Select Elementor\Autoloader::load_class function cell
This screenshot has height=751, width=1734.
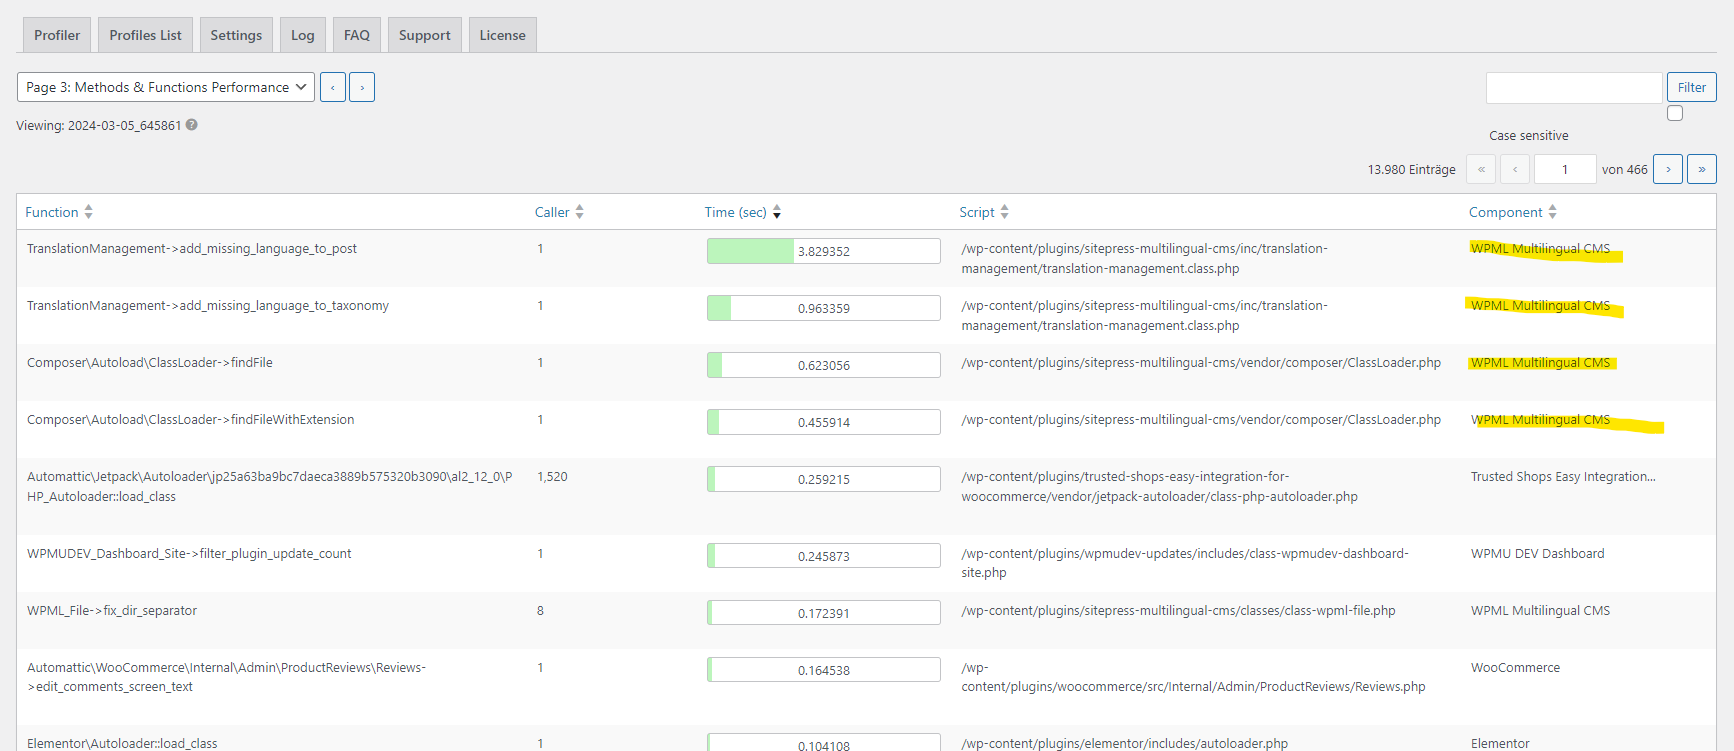coord(122,743)
